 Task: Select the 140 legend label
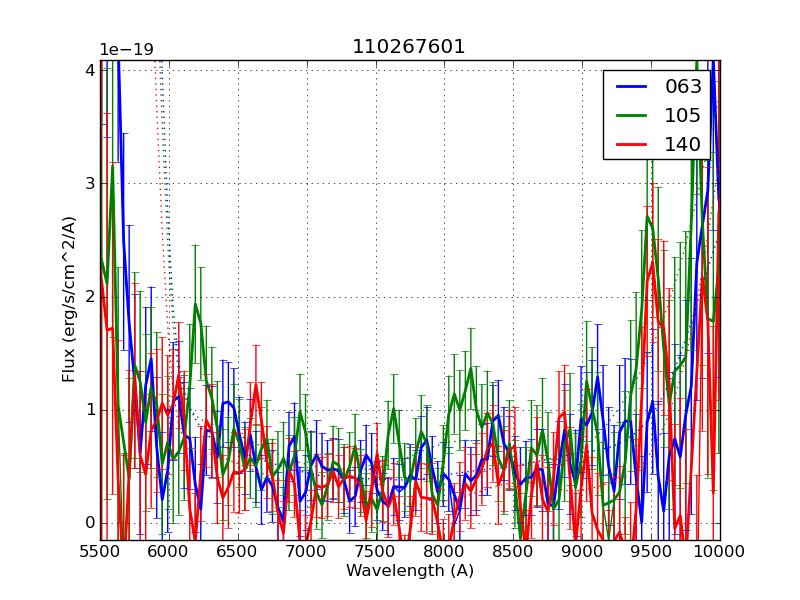(683, 145)
